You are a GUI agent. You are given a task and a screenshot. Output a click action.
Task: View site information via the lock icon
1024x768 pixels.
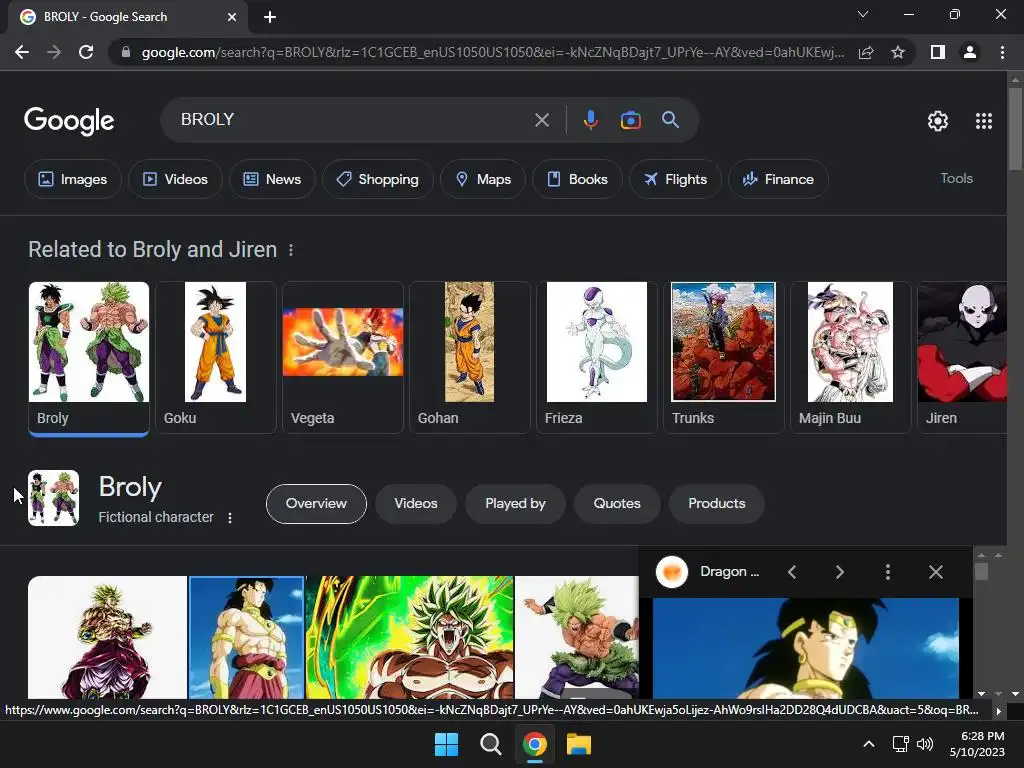pos(126,52)
